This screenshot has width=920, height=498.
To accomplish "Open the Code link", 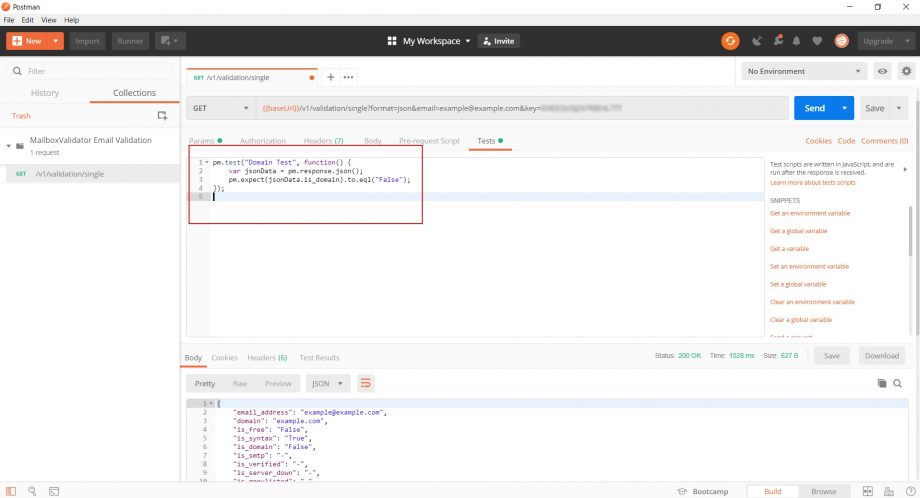I will click(x=846, y=141).
